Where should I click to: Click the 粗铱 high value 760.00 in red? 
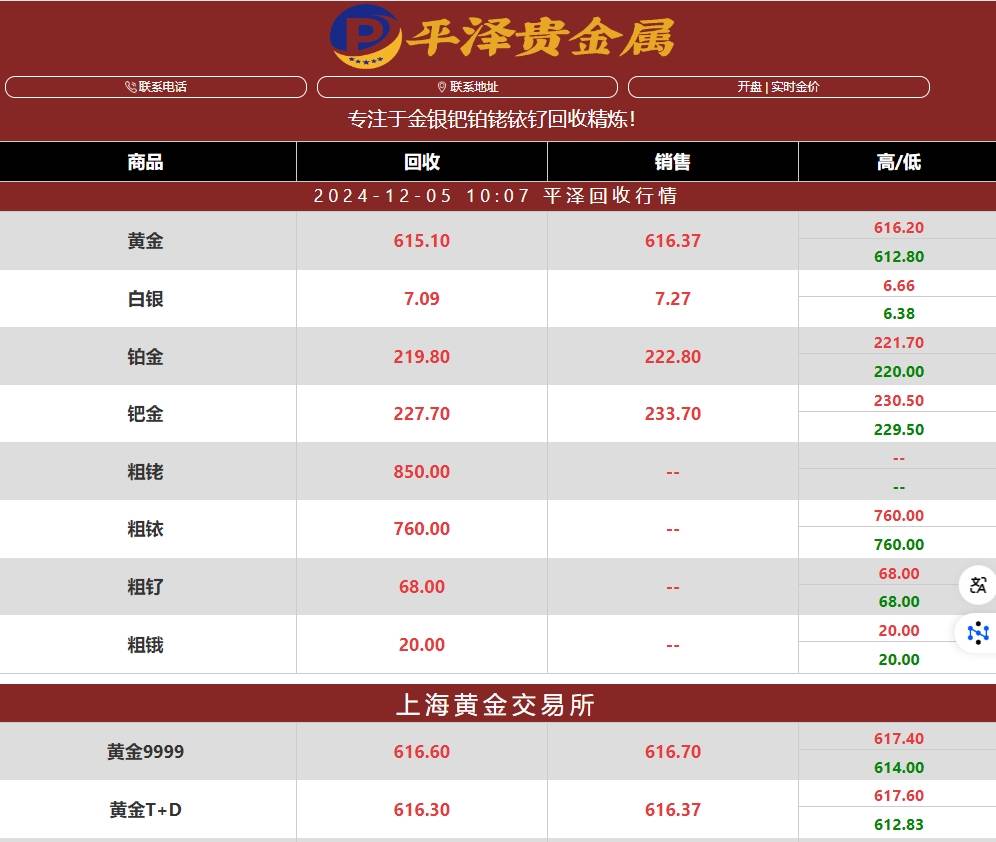pos(899,515)
